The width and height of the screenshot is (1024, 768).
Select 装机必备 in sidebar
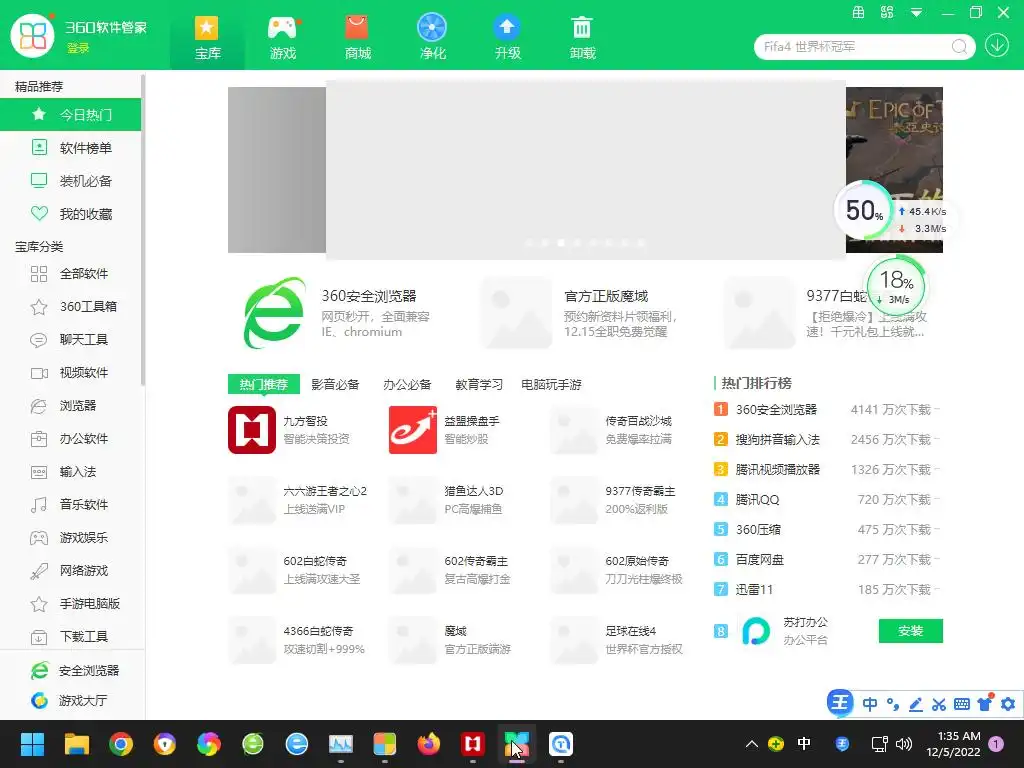pyautogui.click(x=71, y=181)
